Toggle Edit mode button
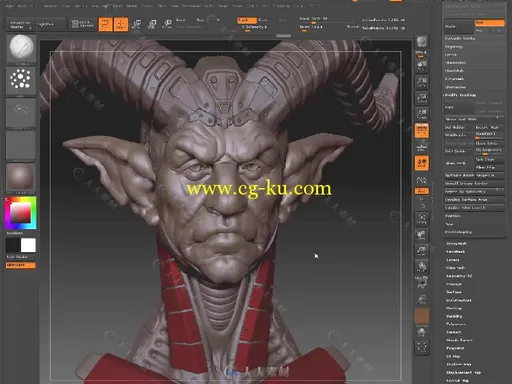 [105, 24]
